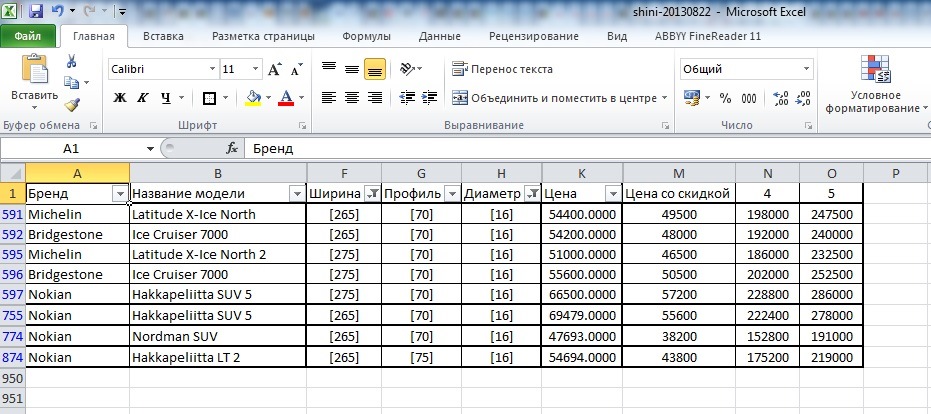Open the font size 11 dropdown
The image size is (931, 414).
(255, 69)
